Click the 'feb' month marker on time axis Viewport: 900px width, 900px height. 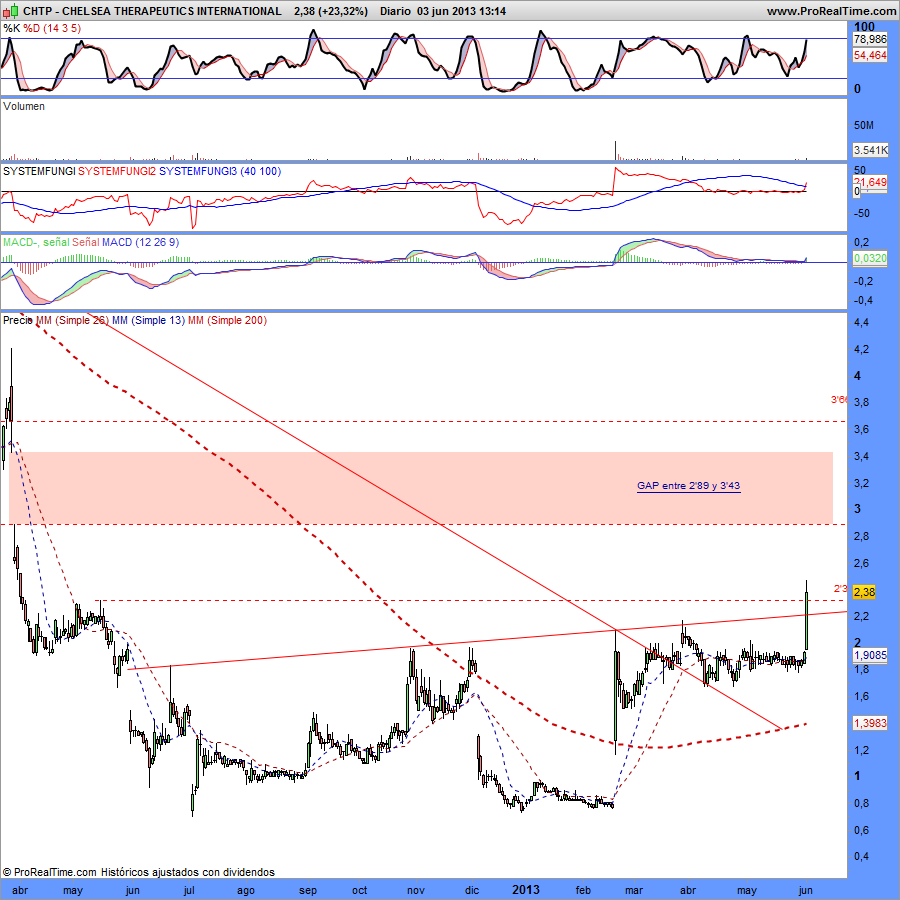(x=583, y=890)
